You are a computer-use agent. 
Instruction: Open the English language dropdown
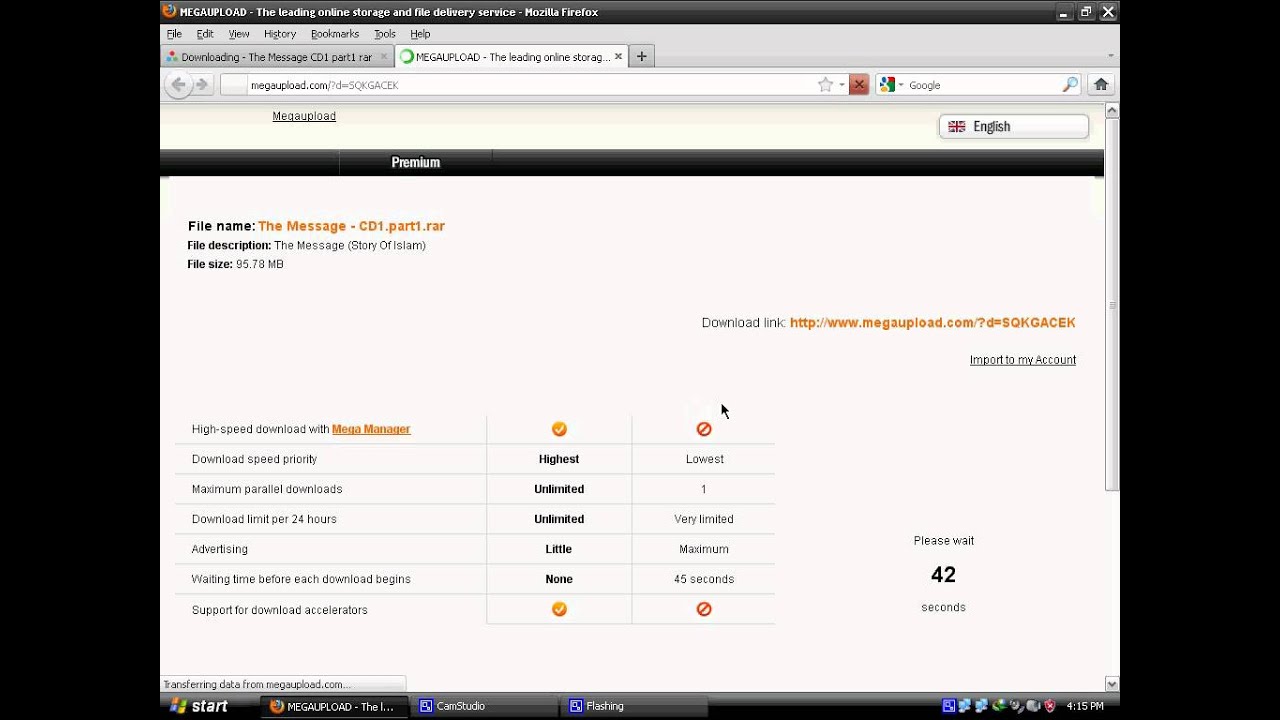(x=1013, y=127)
